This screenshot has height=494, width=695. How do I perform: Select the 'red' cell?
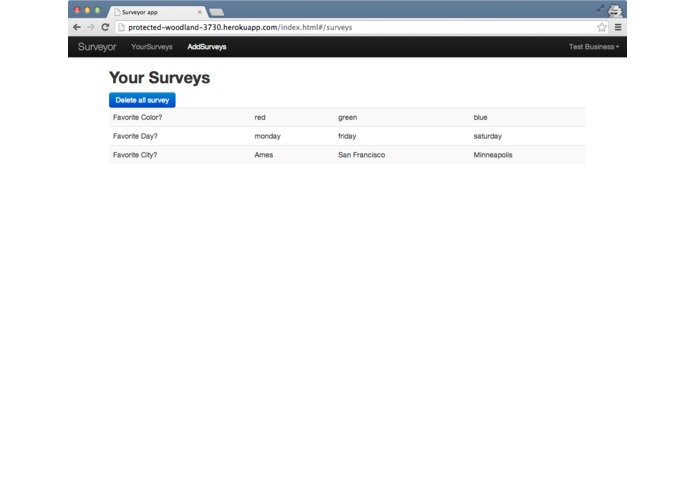point(293,117)
